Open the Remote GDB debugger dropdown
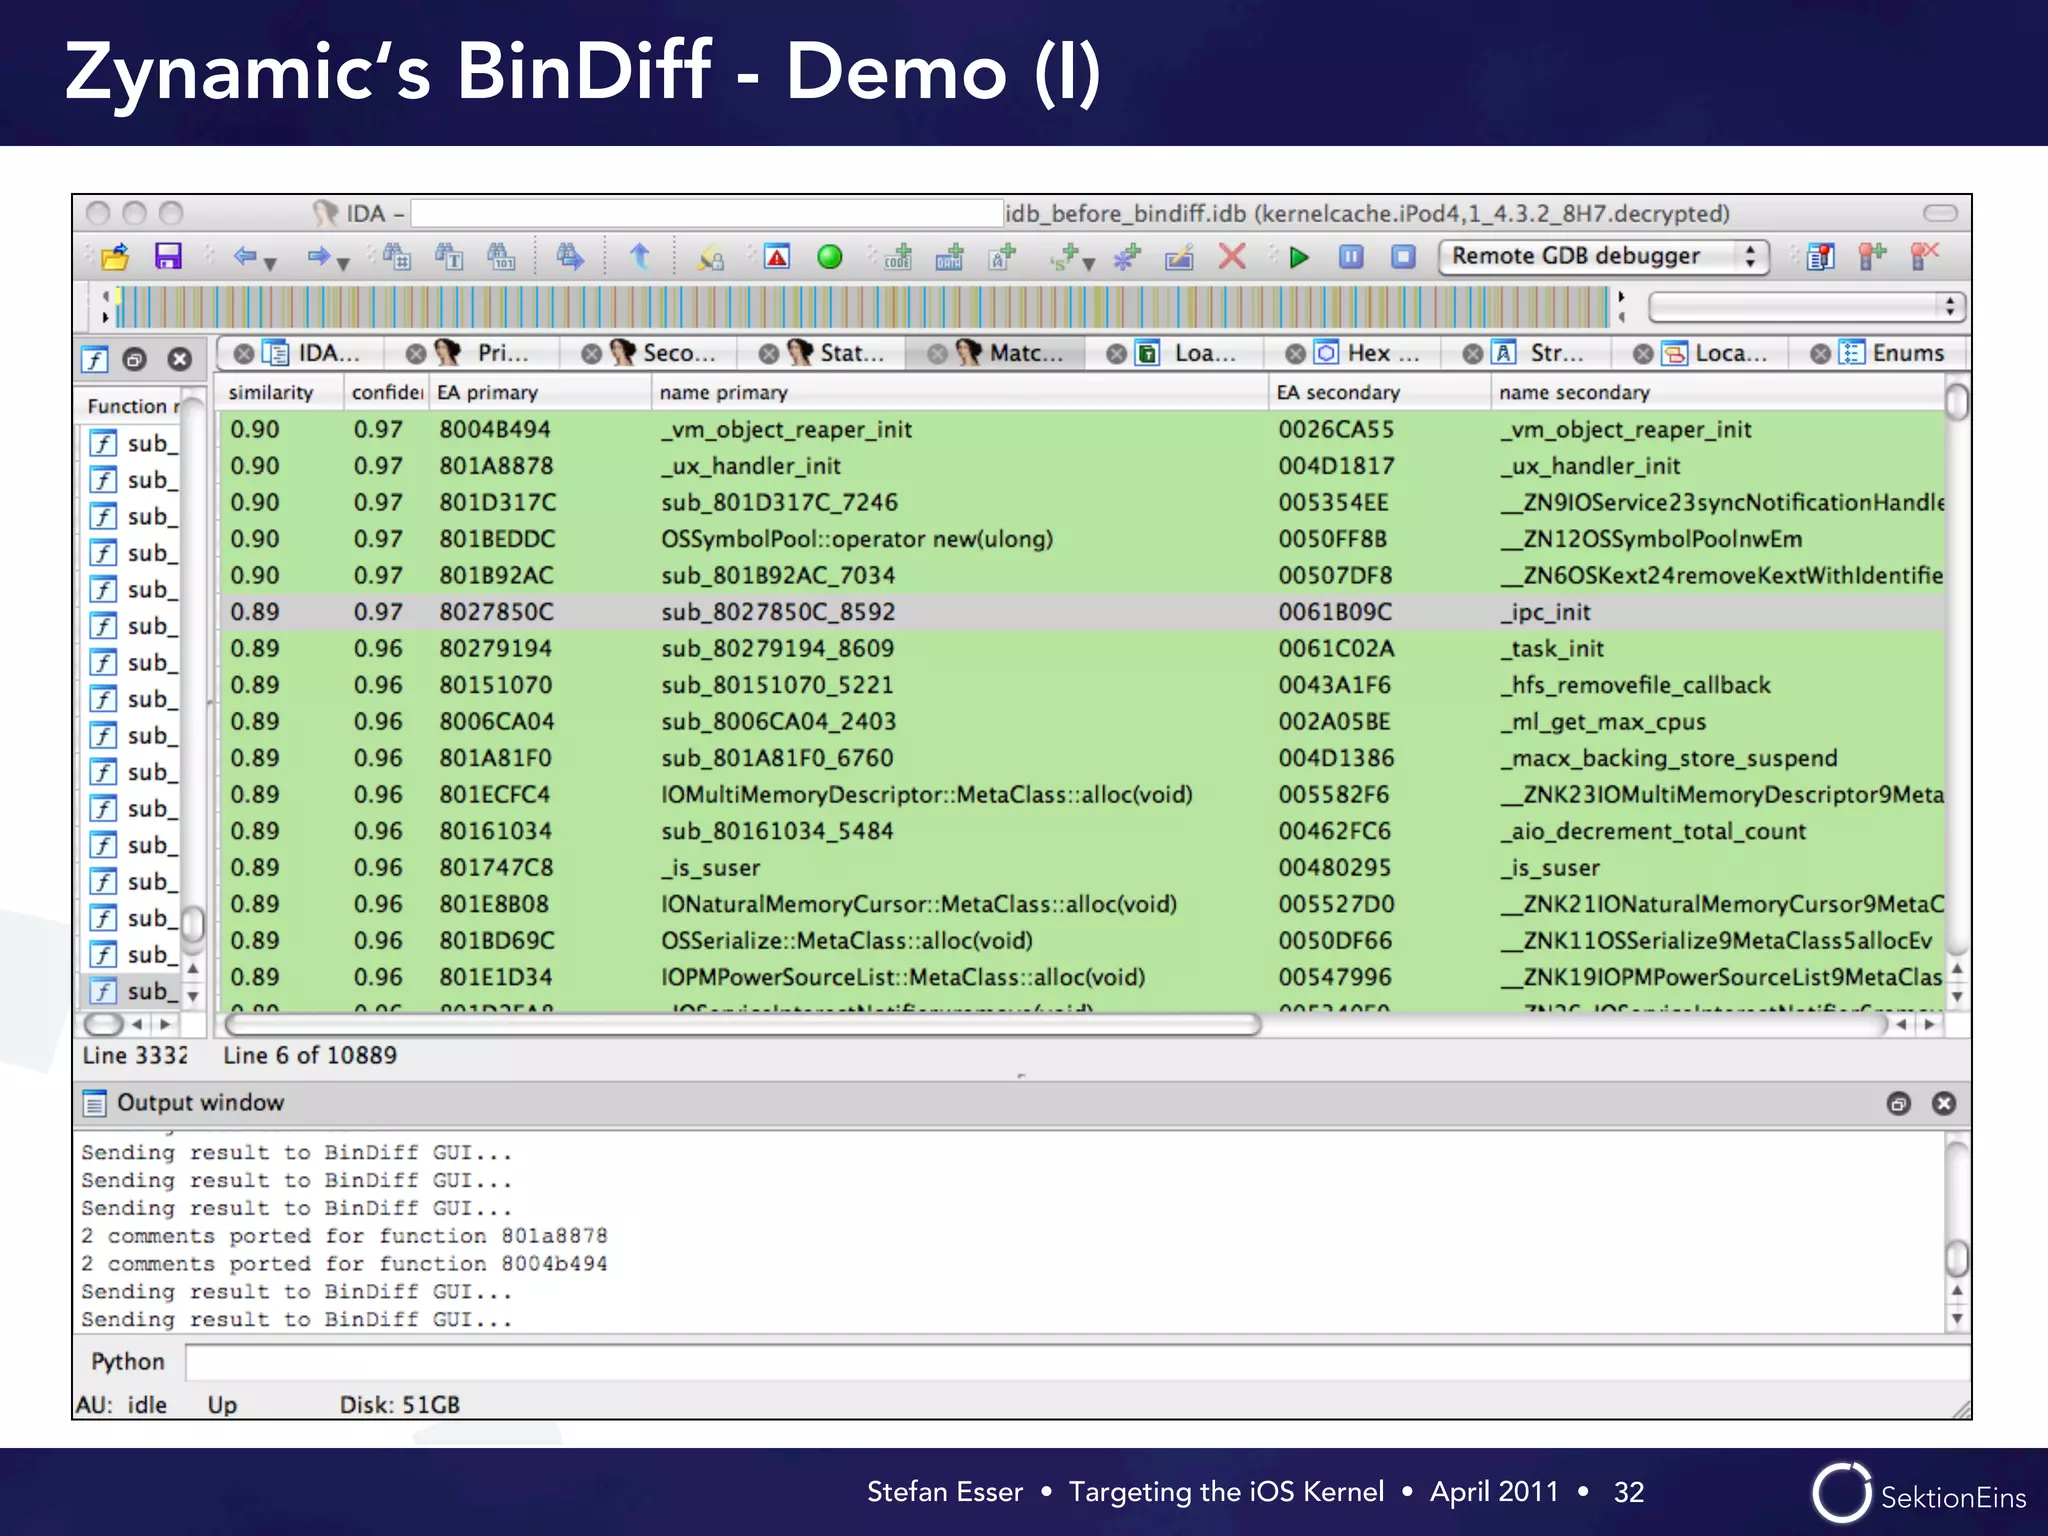The width and height of the screenshot is (2048, 1536). [1604, 257]
